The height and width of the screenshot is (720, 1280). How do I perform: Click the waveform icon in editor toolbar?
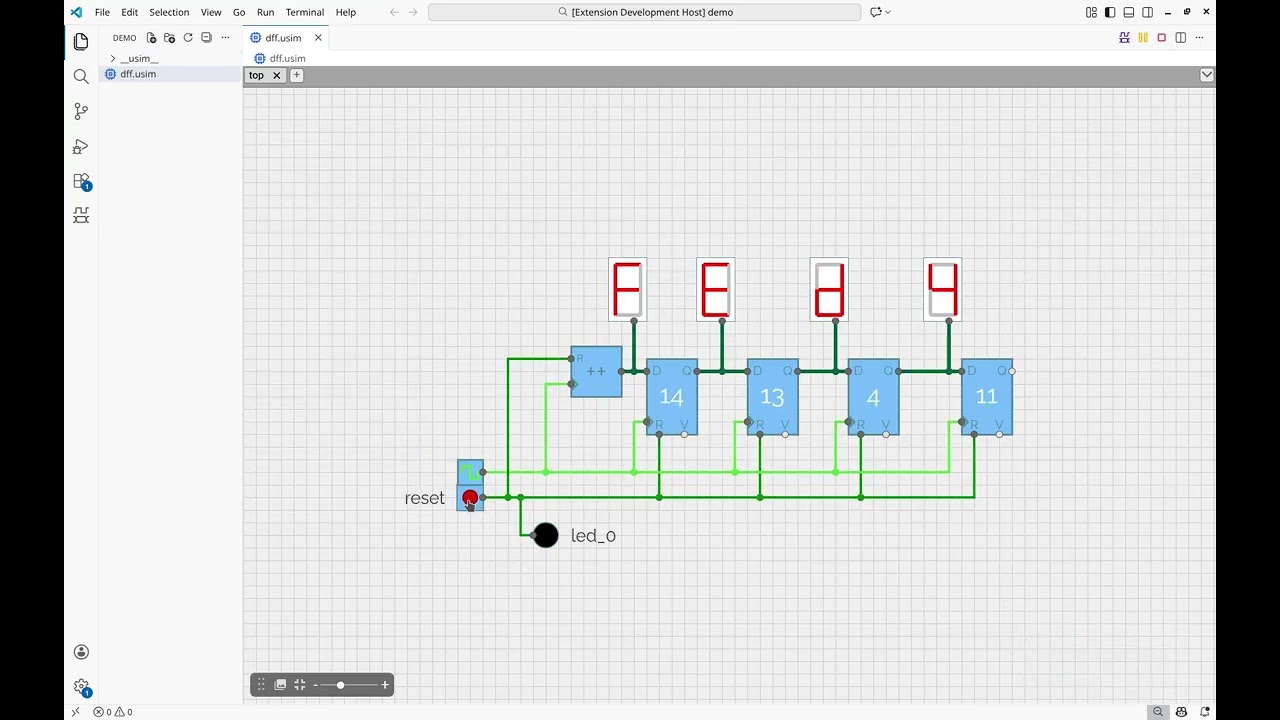[1125, 38]
